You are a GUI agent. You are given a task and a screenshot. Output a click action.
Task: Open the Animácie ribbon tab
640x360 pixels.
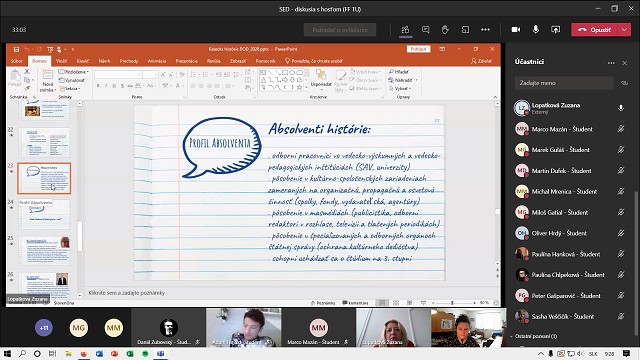(157, 61)
